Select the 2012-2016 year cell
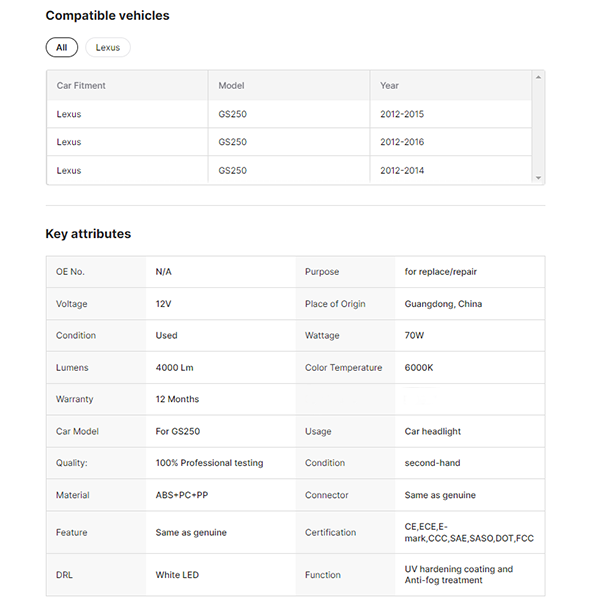This screenshot has width=600, height=600. [402, 142]
